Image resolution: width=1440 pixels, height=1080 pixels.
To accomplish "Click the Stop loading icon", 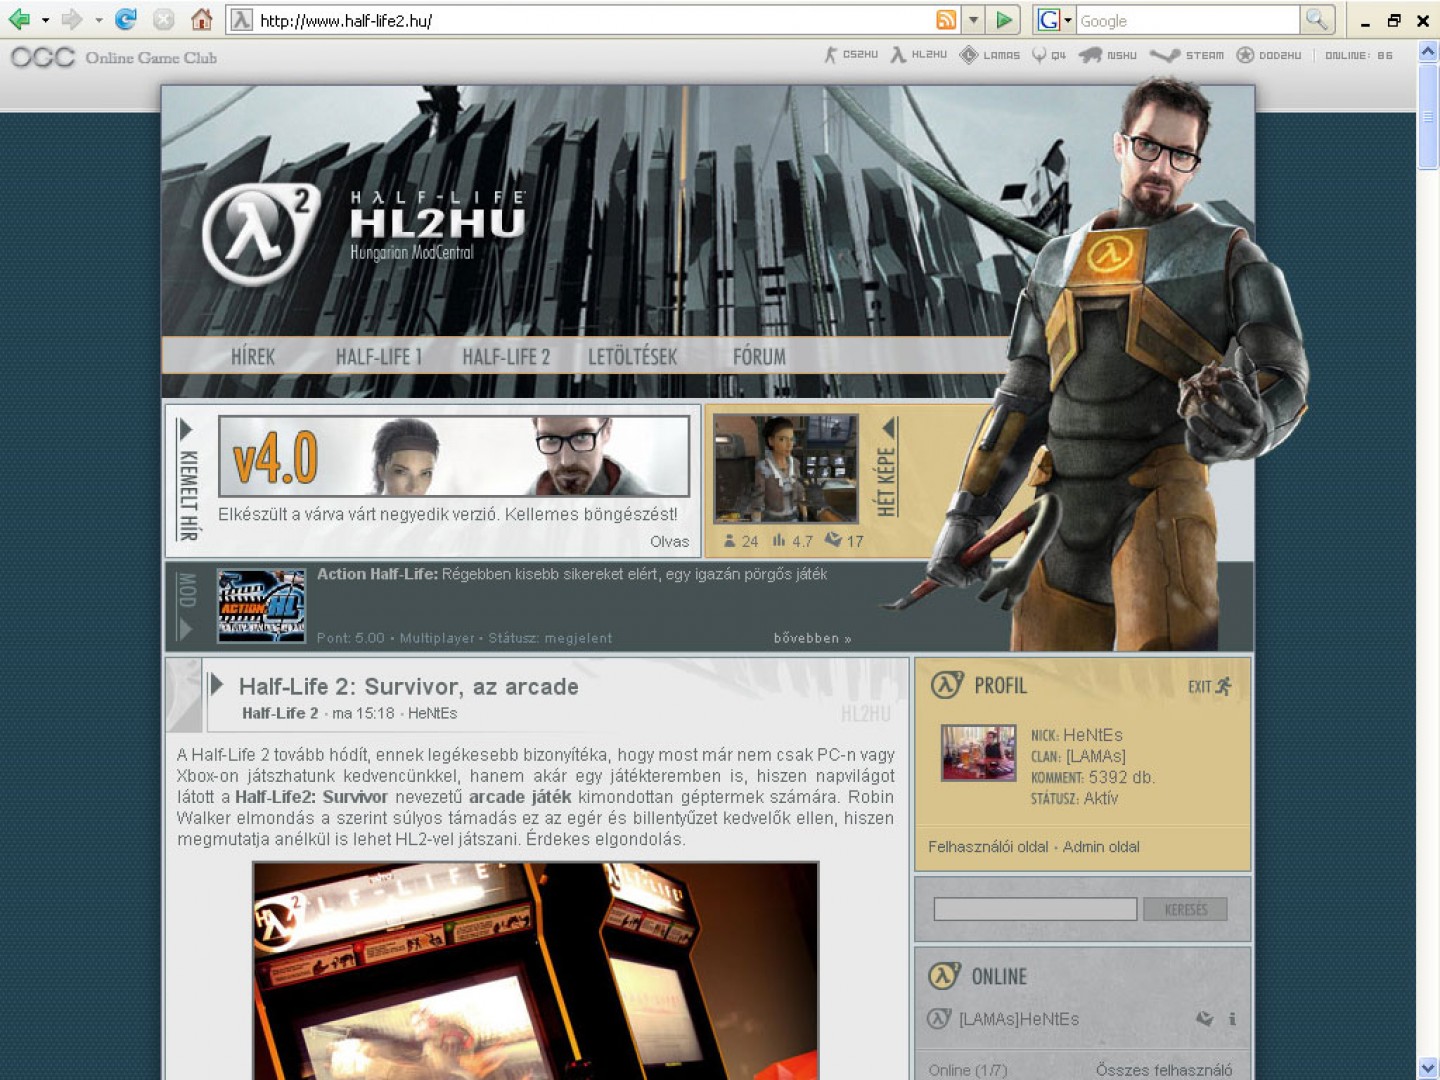I will coord(164,19).
